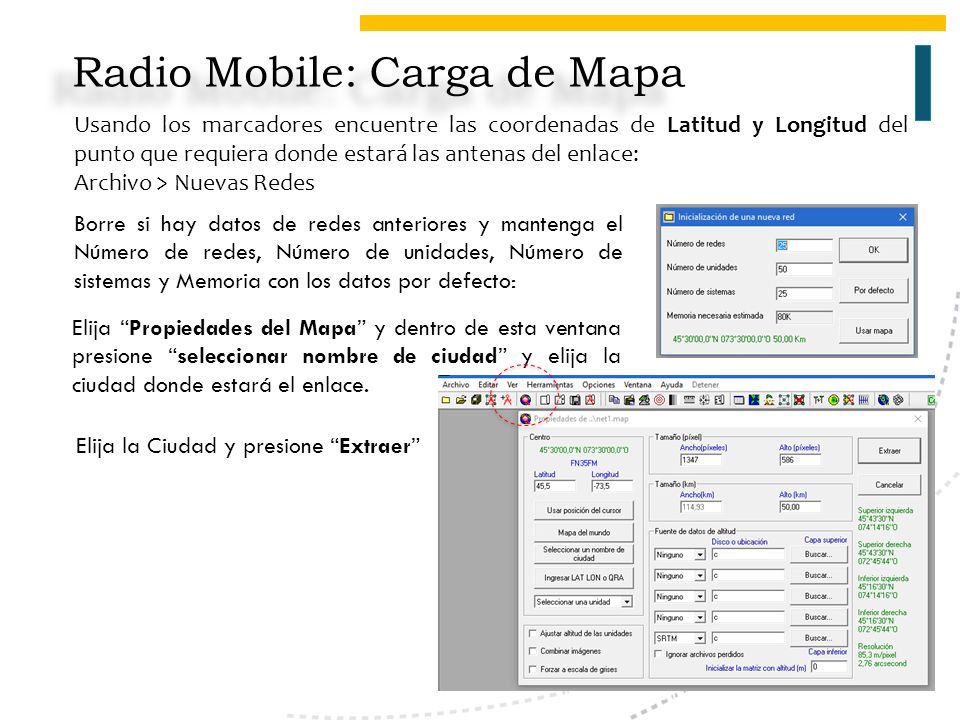Click the red X square toolbar icon
Viewport: 960px width, 720px height.
click(799, 400)
